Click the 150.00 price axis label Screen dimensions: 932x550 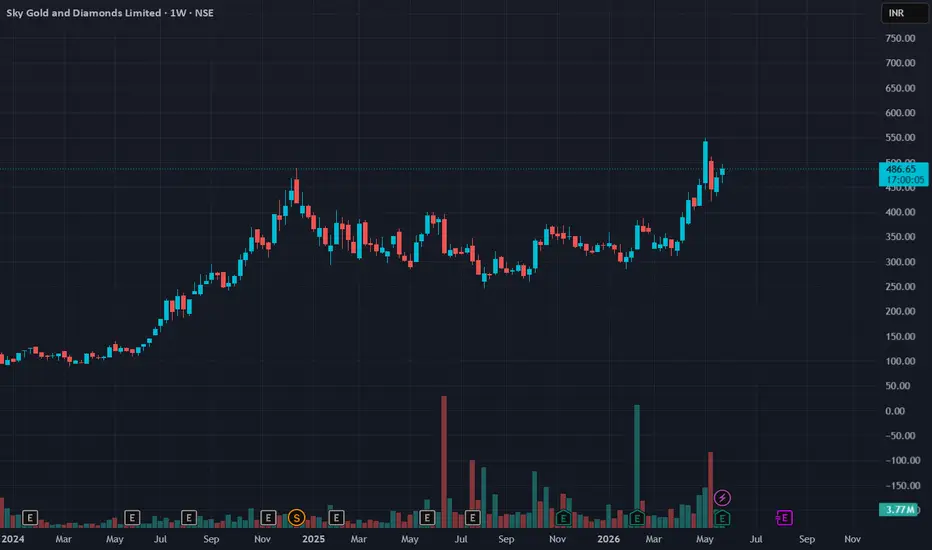click(900, 337)
